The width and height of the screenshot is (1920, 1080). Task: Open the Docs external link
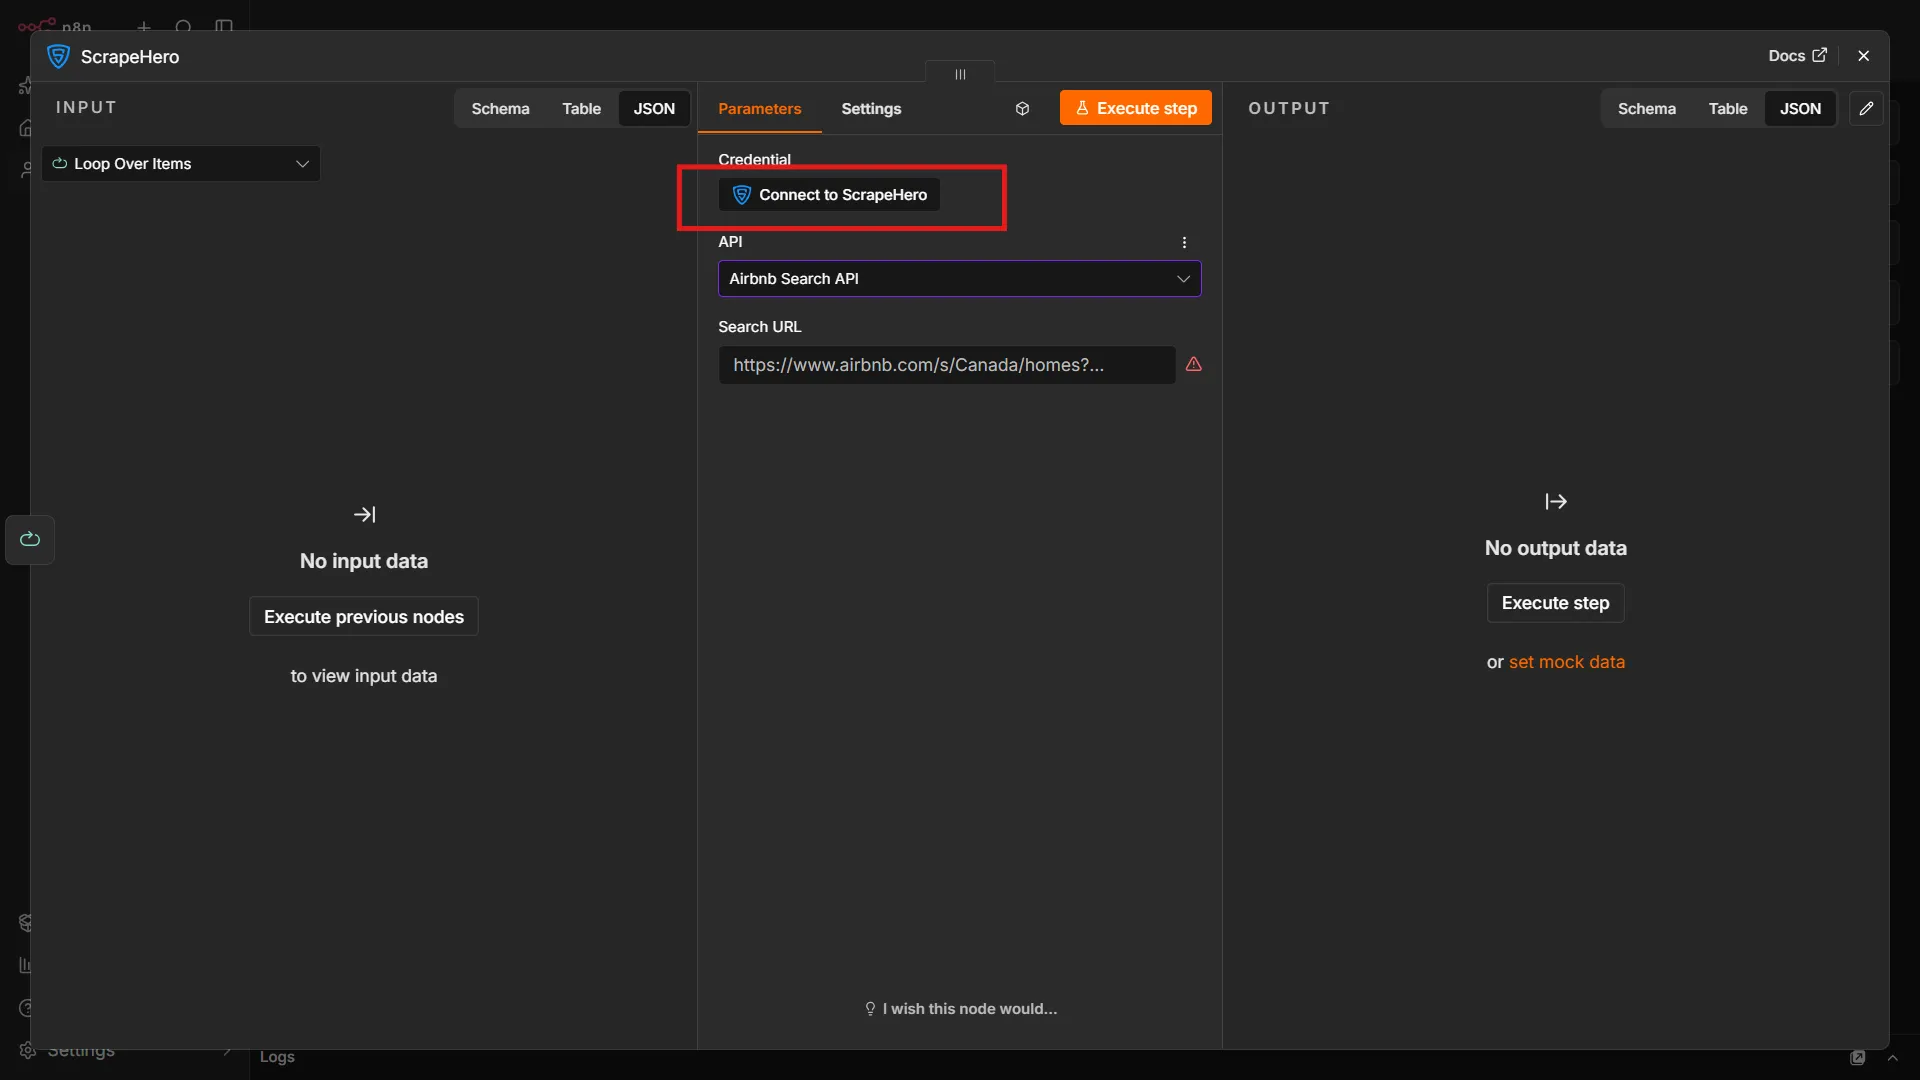pos(1797,56)
